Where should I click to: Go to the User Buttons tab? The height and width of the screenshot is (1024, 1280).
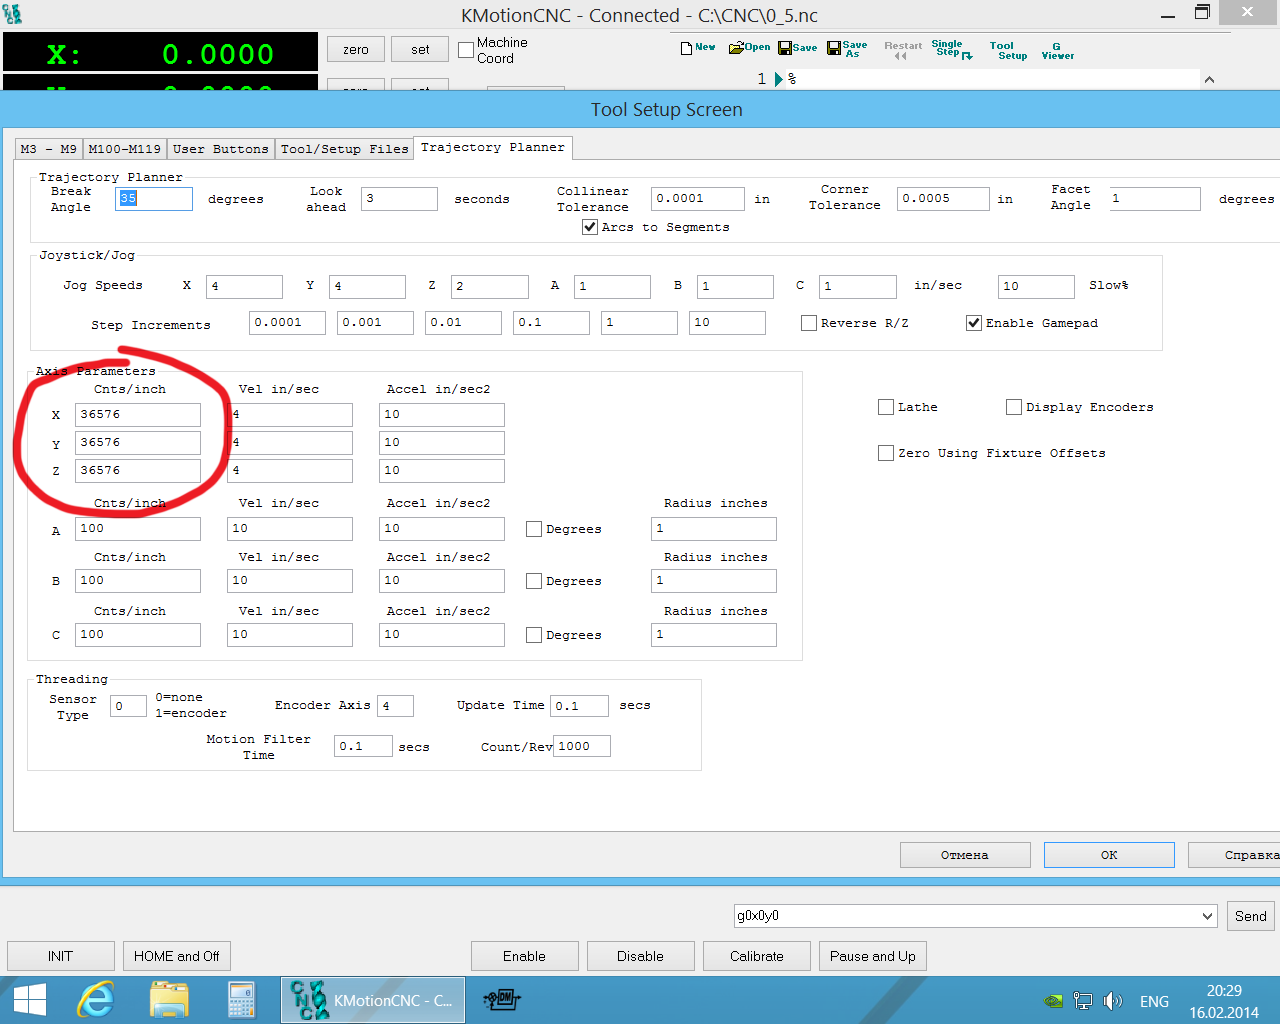pyautogui.click(x=221, y=149)
